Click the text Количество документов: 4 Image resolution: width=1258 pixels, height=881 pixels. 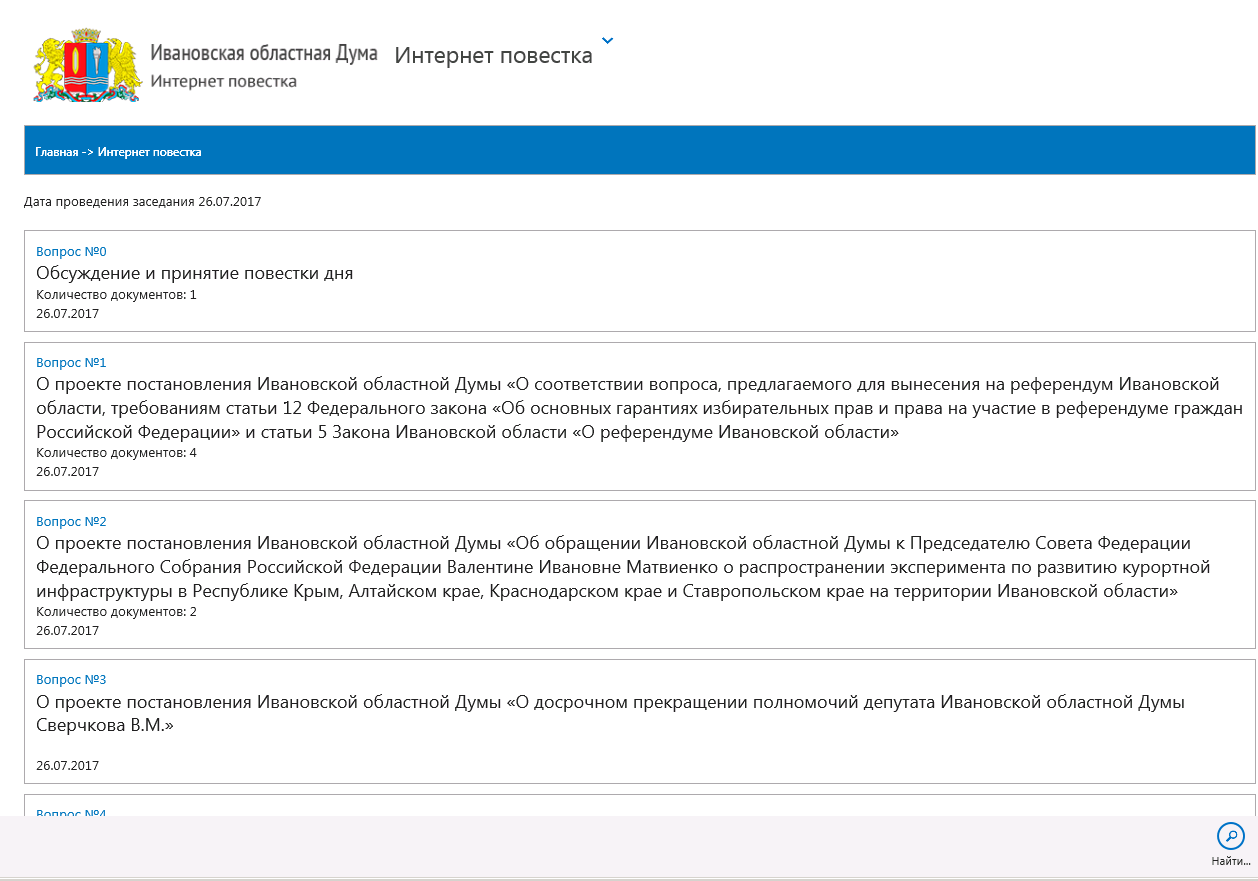pos(116,453)
